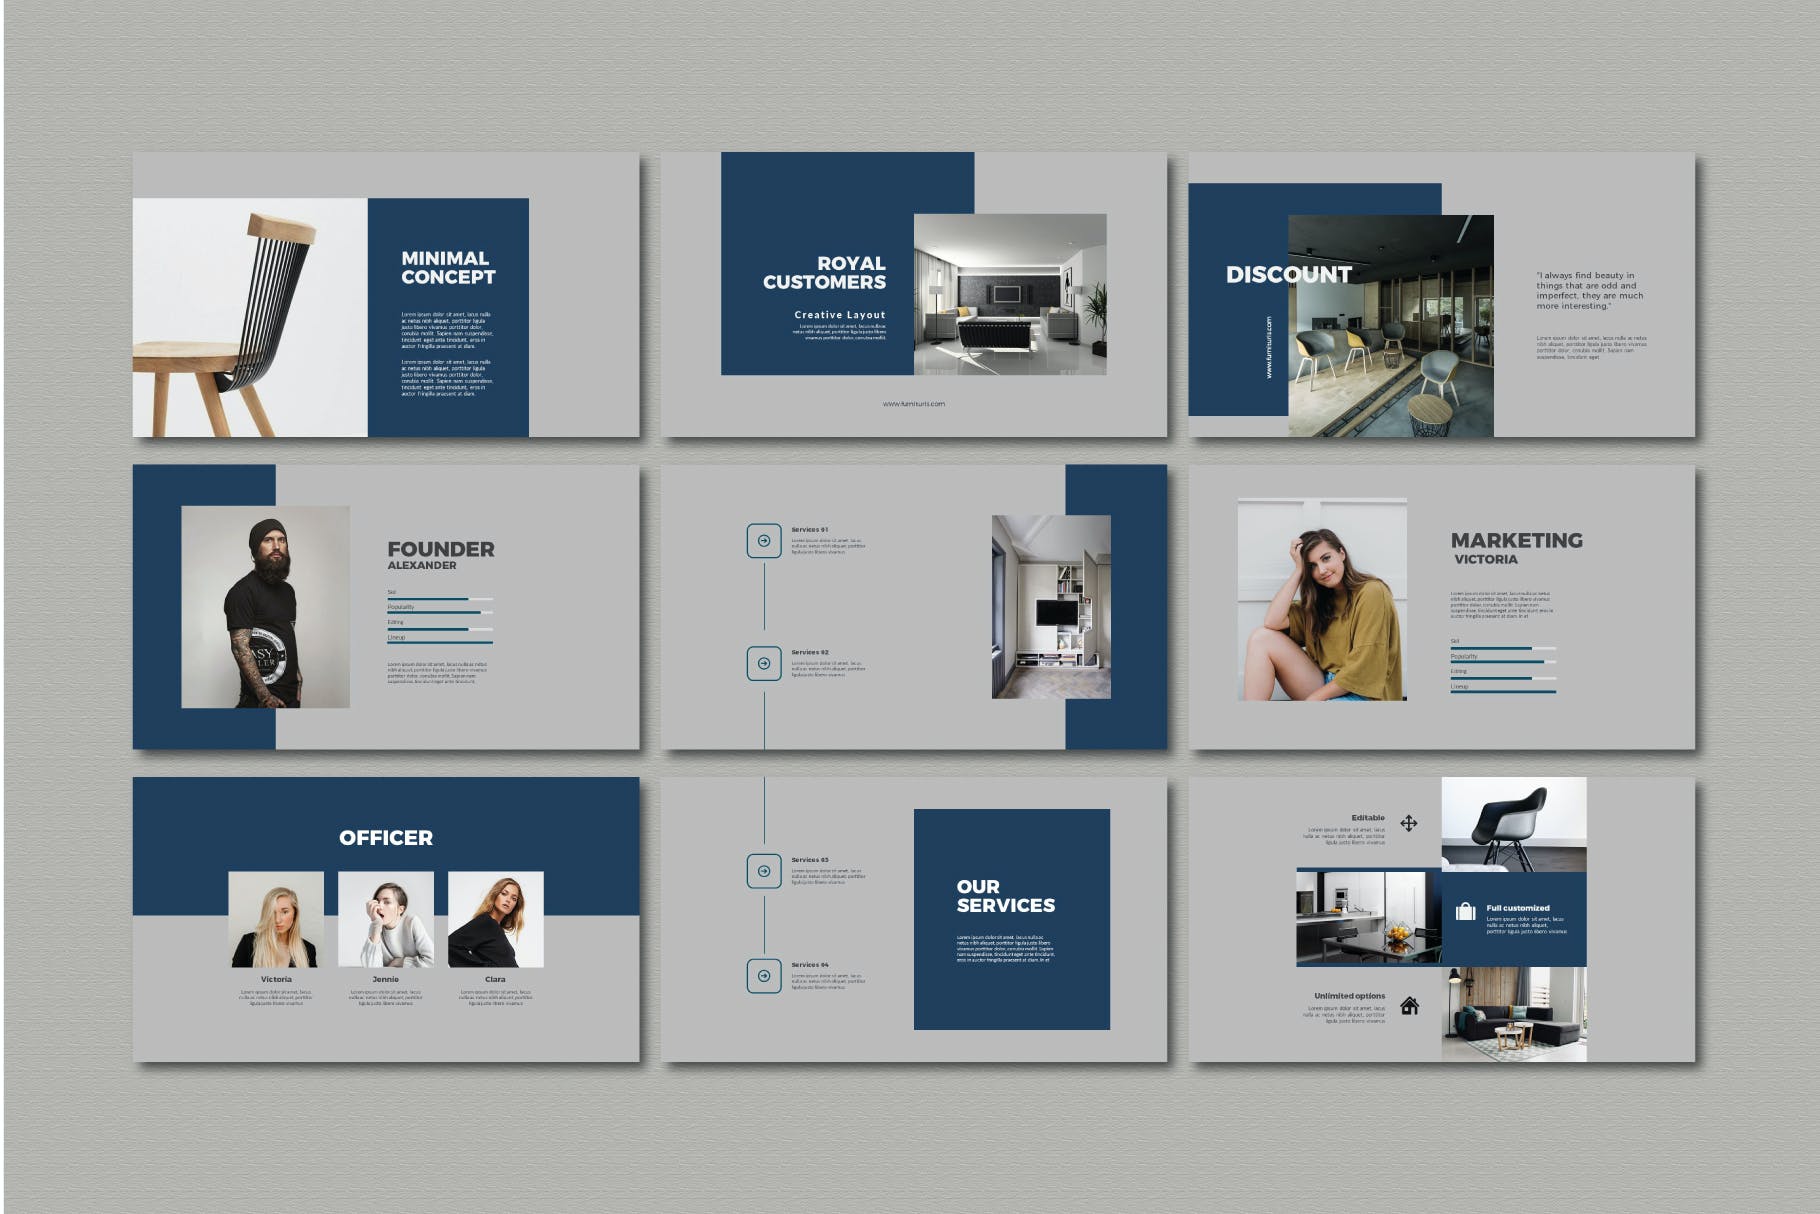1820x1214 pixels.
Task: Click the Full customized label
Action: tap(1518, 908)
